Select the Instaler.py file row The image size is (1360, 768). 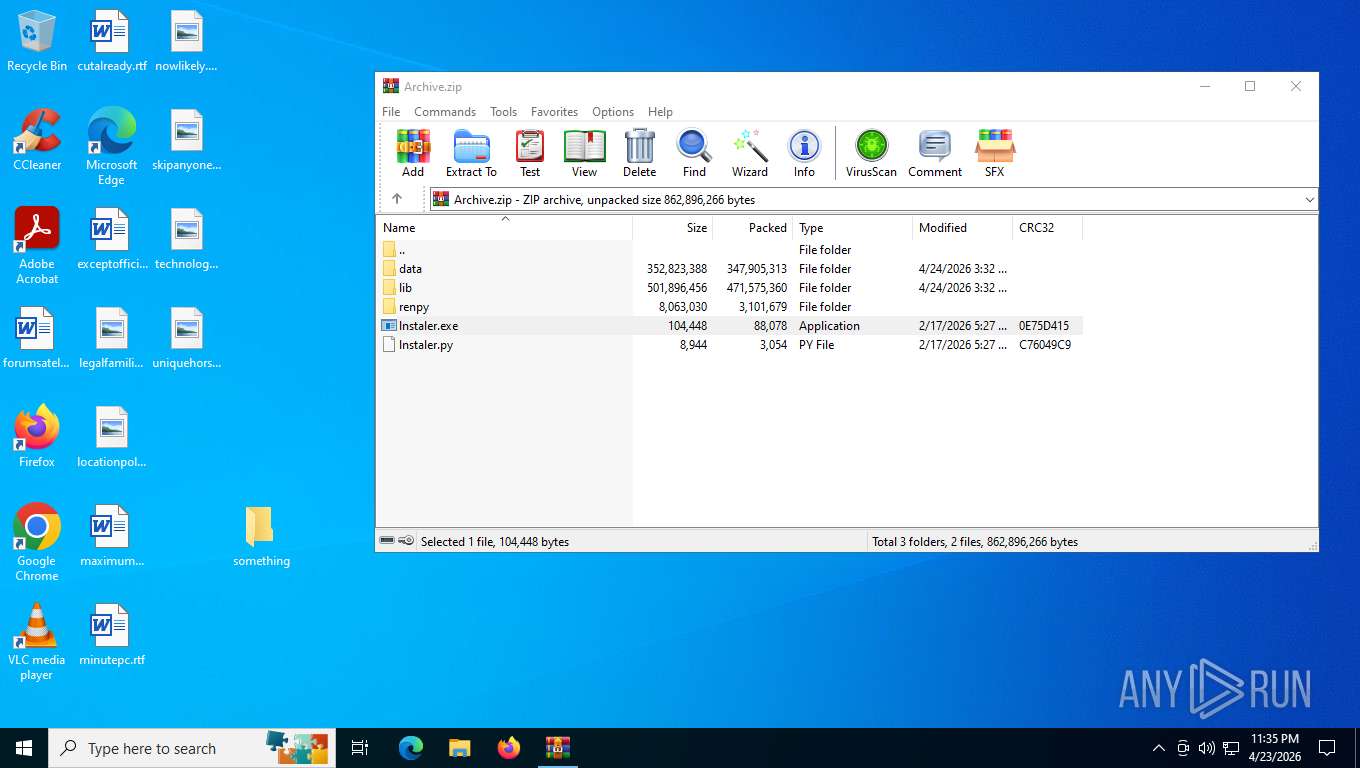coord(730,345)
